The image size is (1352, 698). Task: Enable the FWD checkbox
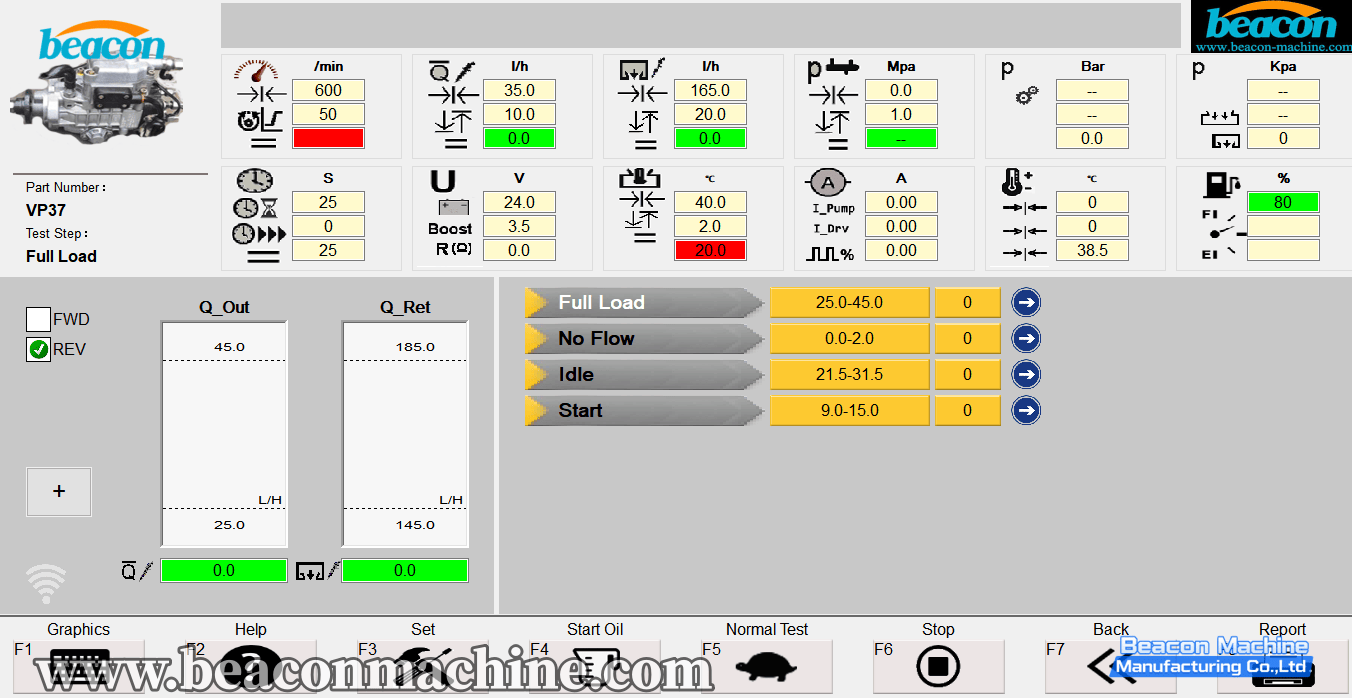(38, 320)
